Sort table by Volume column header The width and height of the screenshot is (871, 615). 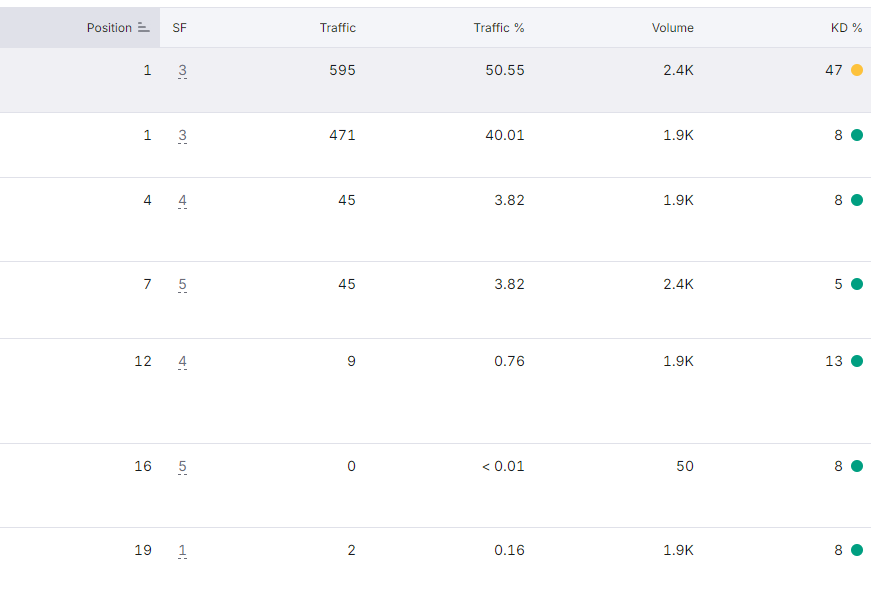tap(673, 28)
